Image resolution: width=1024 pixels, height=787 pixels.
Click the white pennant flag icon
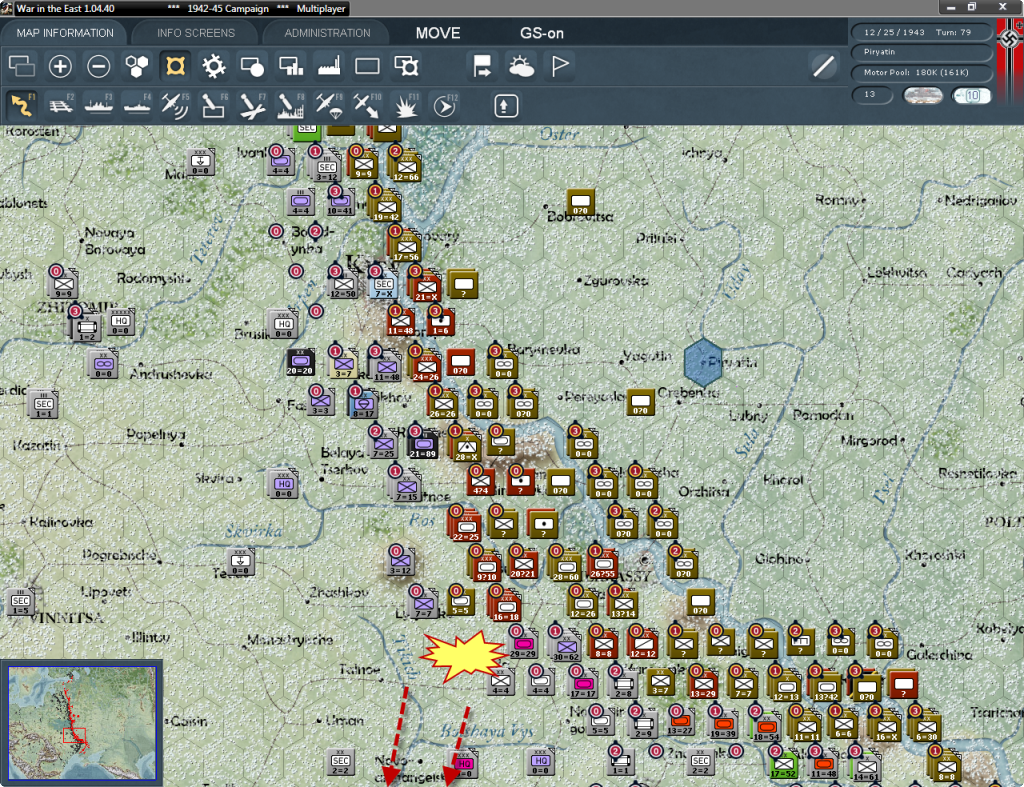point(560,66)
